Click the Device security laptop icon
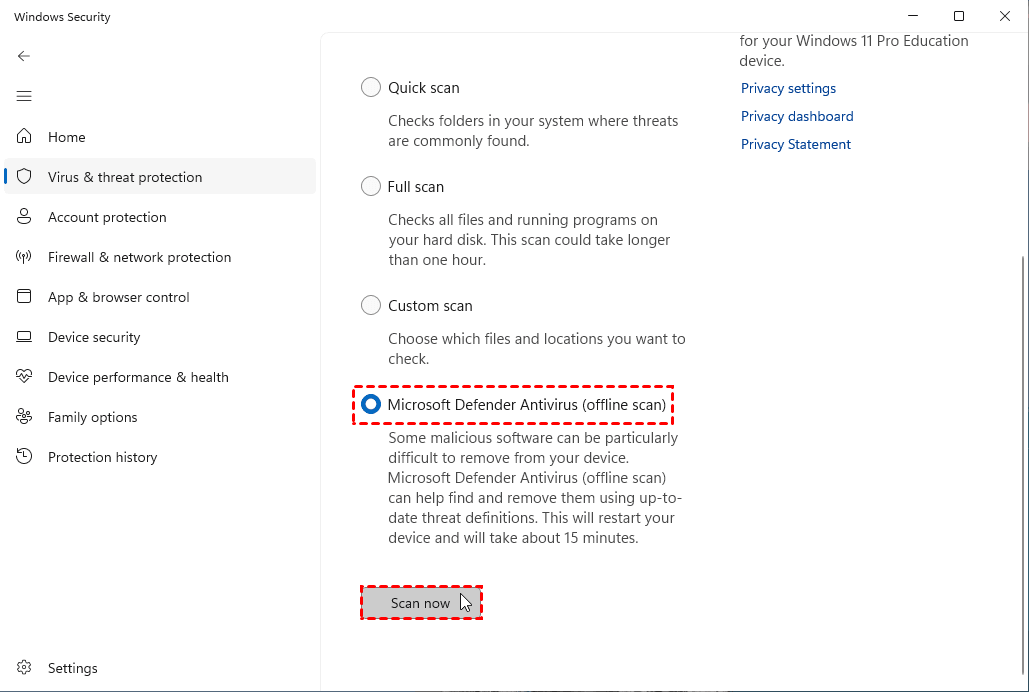This screenshot has height=692, width=1029. coord(24,337)
